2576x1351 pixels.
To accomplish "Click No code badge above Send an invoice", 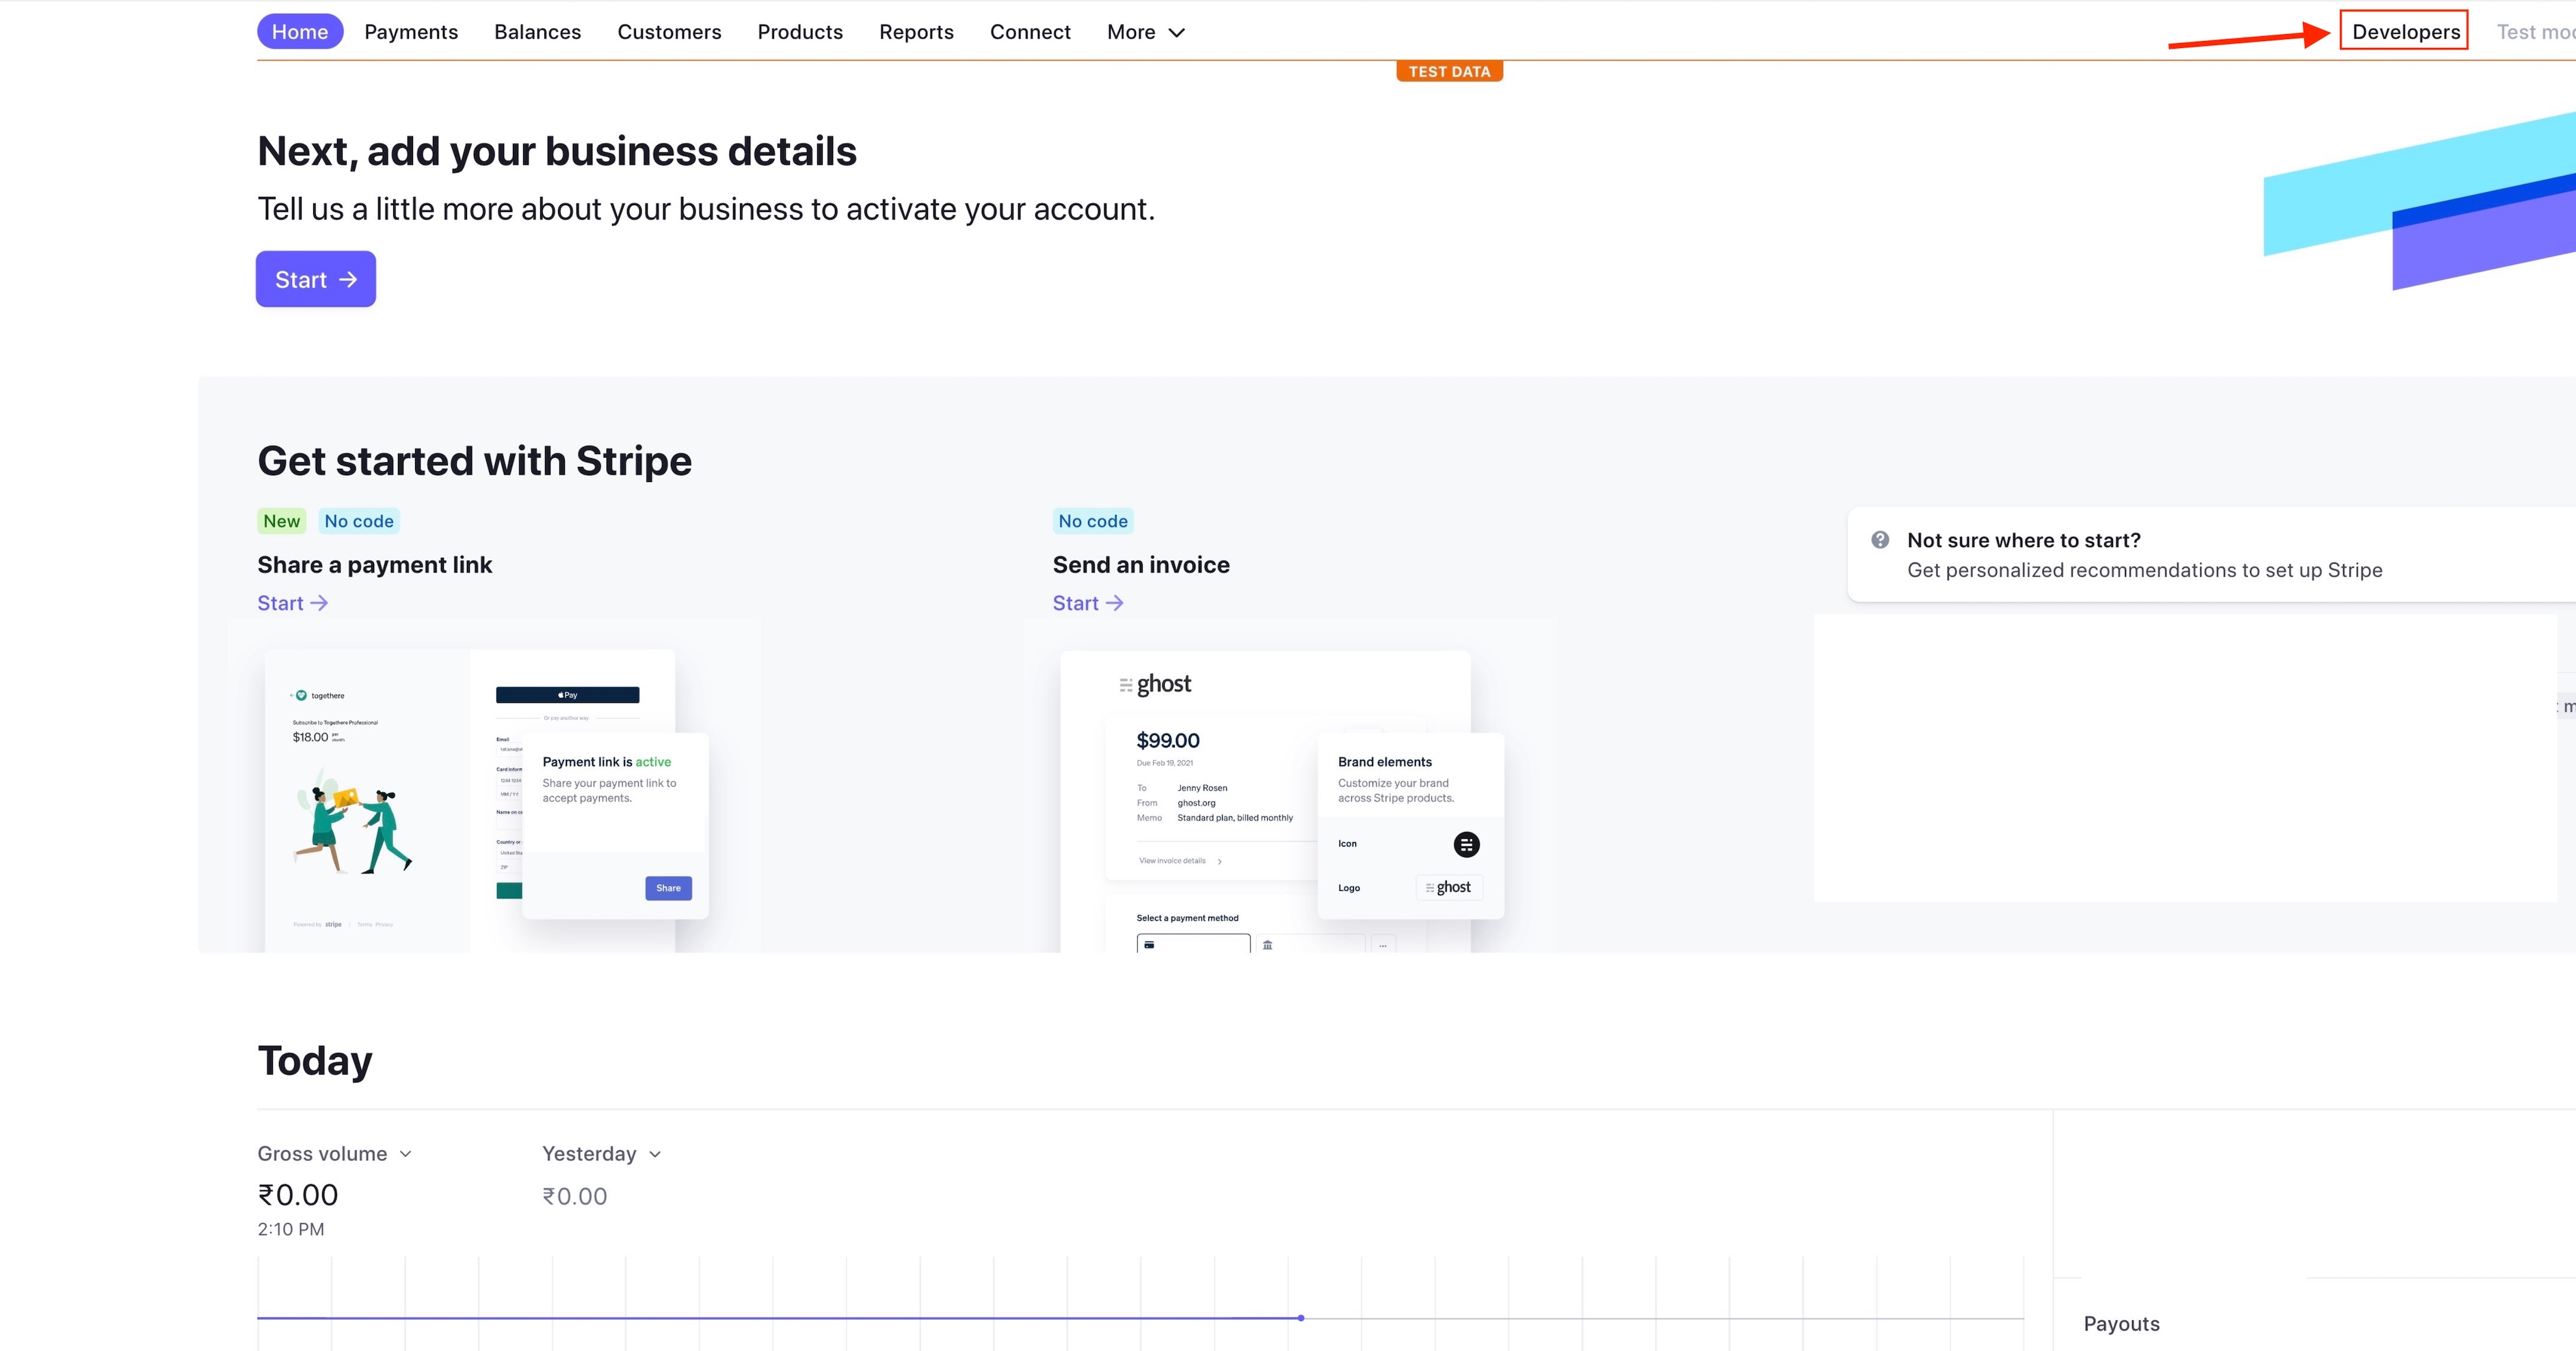I will 1093,521.
